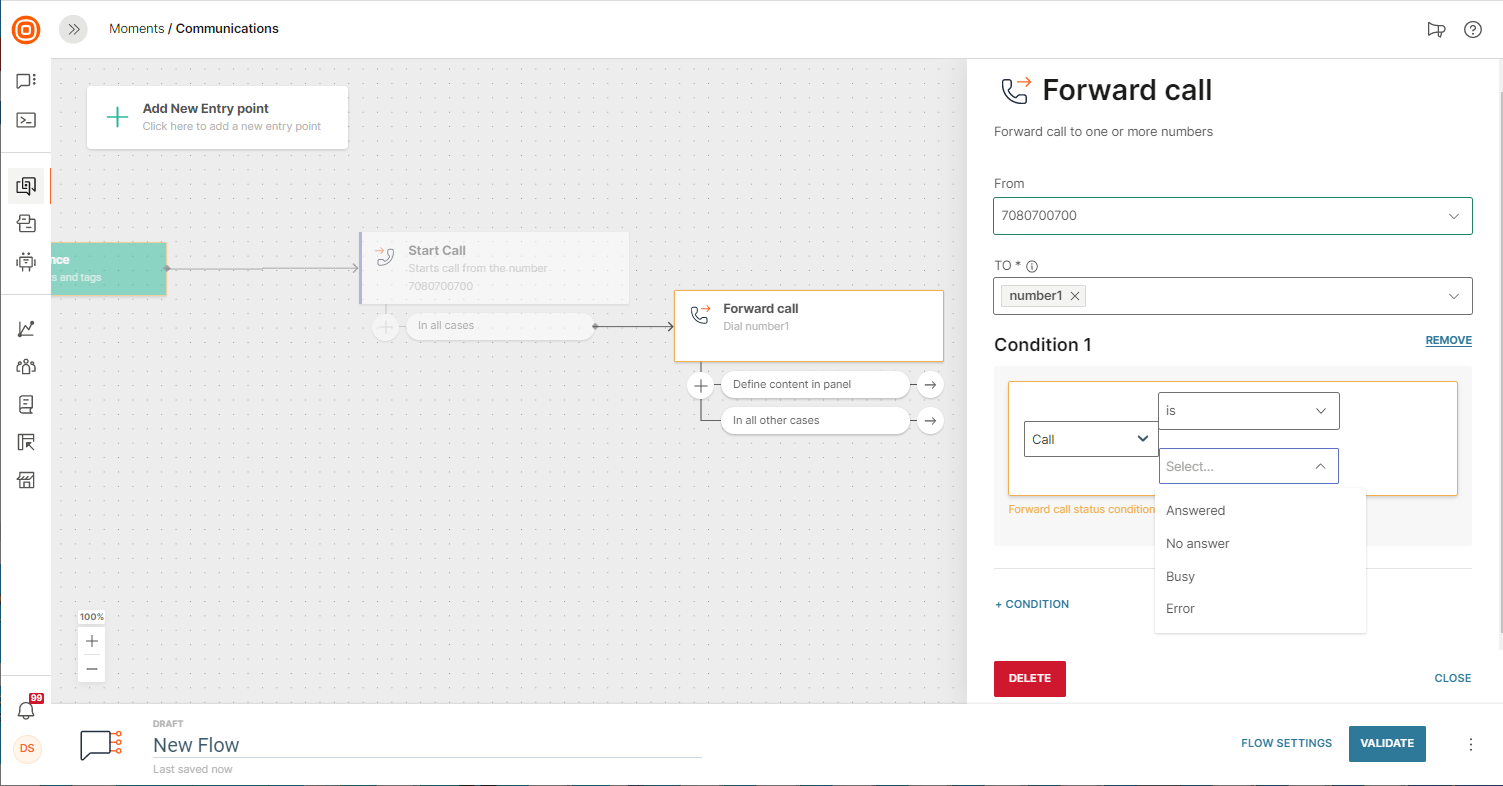1503x786 pixels.
Task: Choose No answer from the list
Action: point(1197,543)
